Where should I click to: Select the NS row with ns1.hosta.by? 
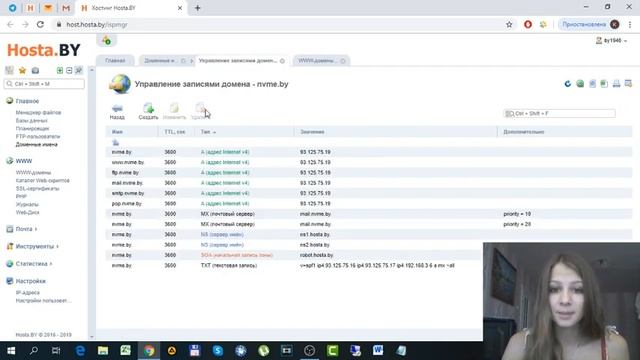click(x=369, y=235)
